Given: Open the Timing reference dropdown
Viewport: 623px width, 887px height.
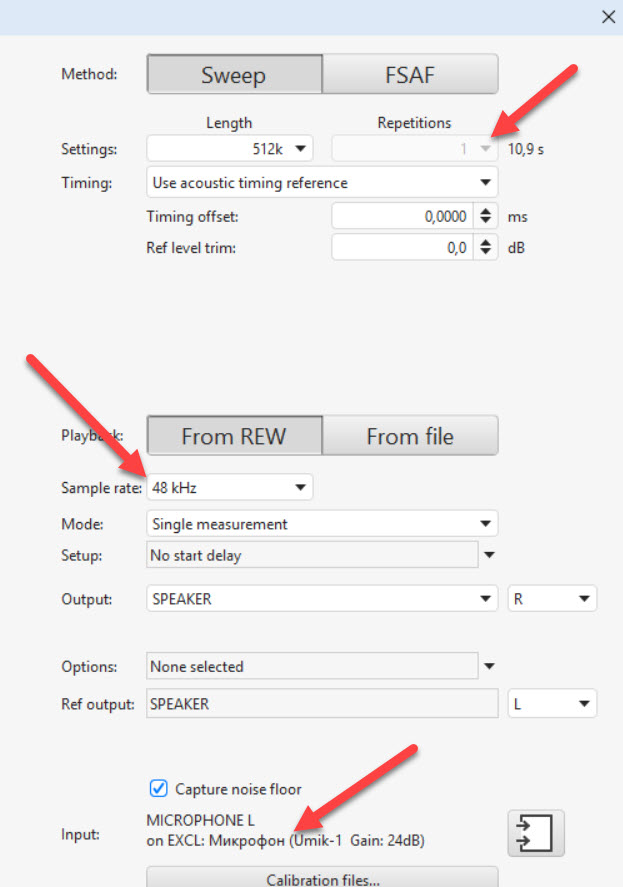Looking at the screenshot, I should click(x=322, y=182).
